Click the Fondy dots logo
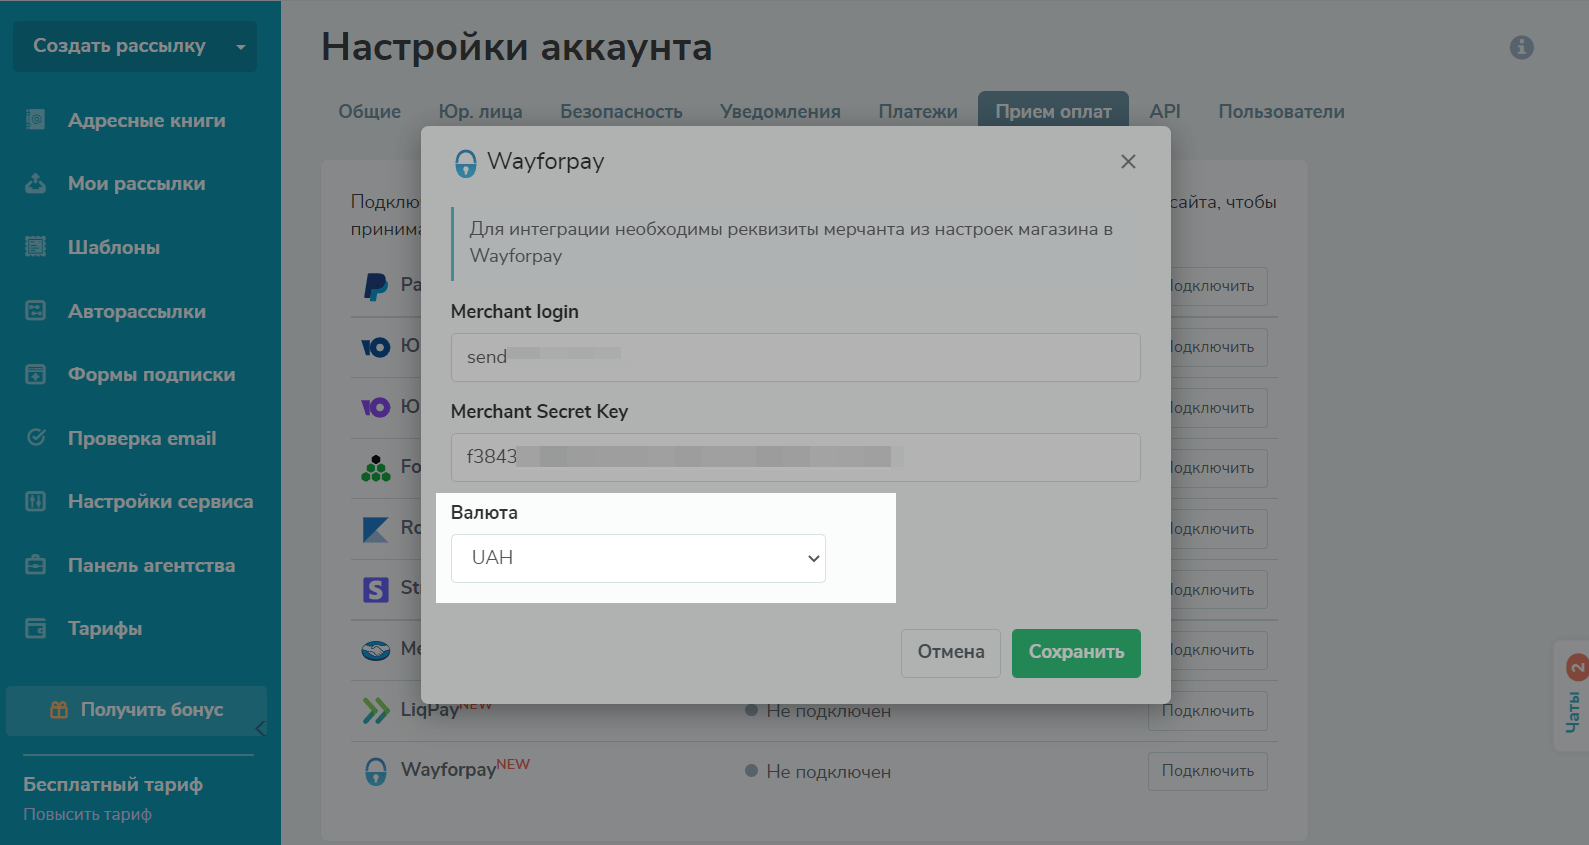 point(376,468)
